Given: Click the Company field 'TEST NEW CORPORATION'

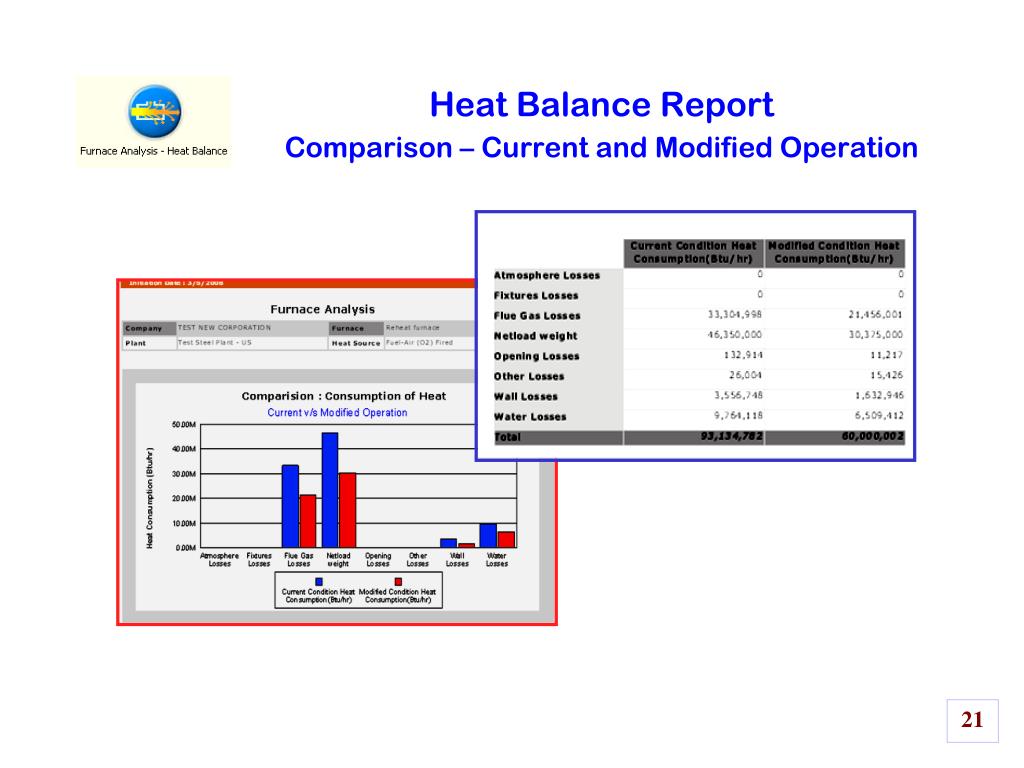Looking at the screenshot, I should (x=224, y=328).
